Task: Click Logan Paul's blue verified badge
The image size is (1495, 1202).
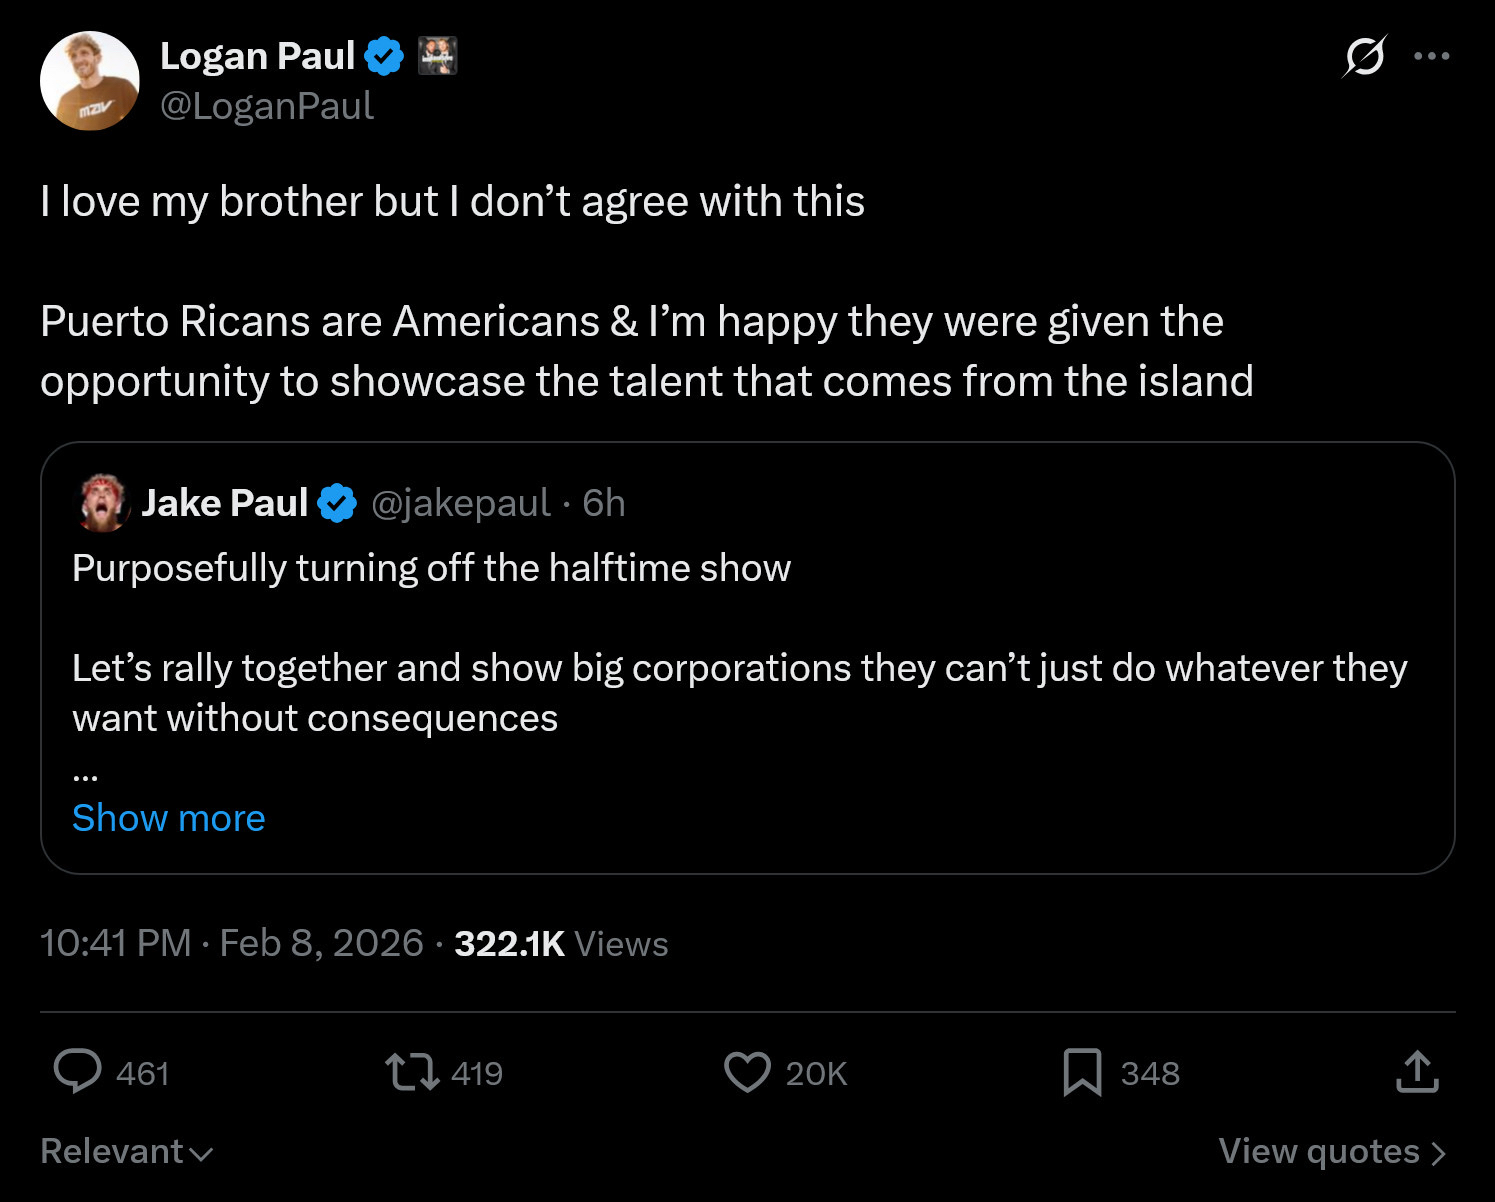Action: coord(384,56)
